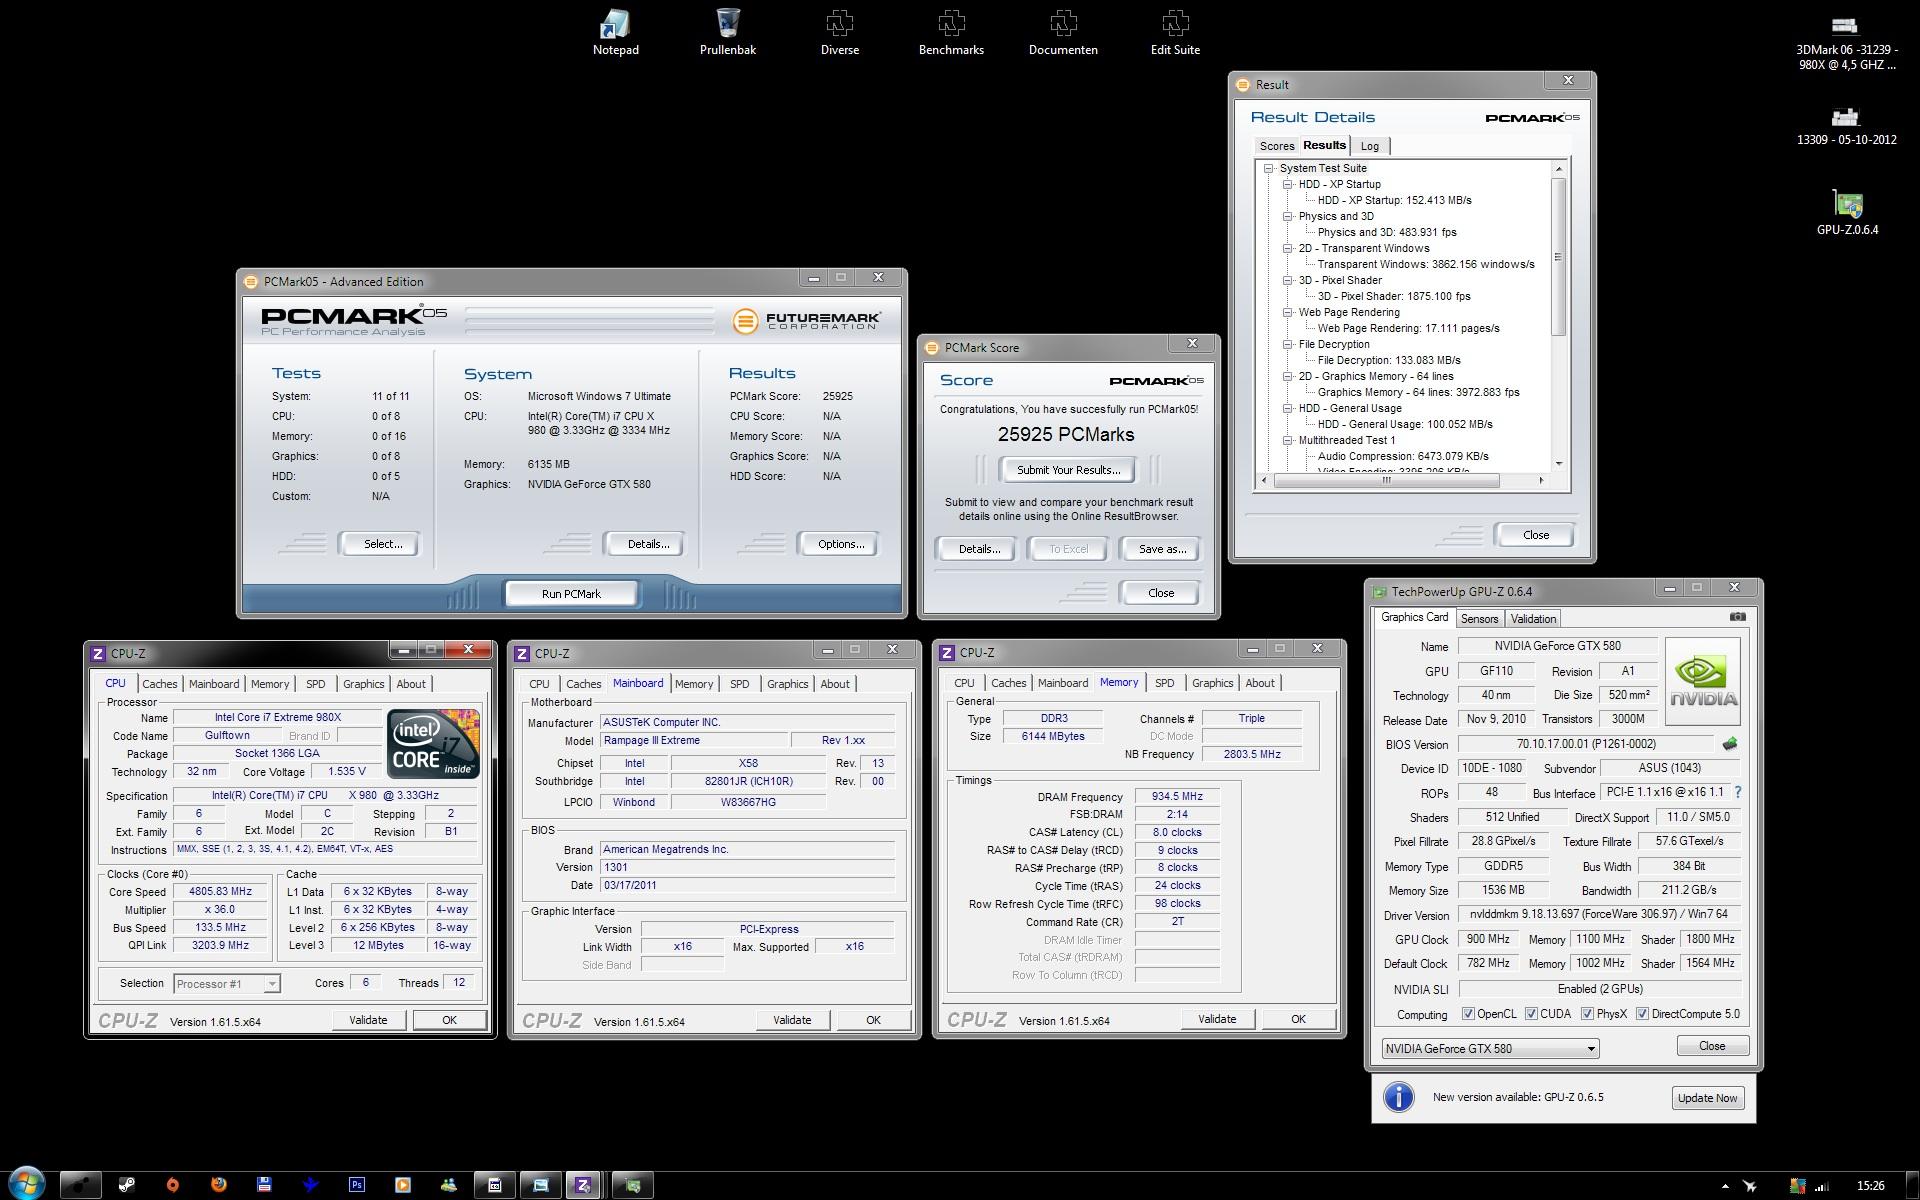Switch to Log tab in Result Details

pos(1369,146)
